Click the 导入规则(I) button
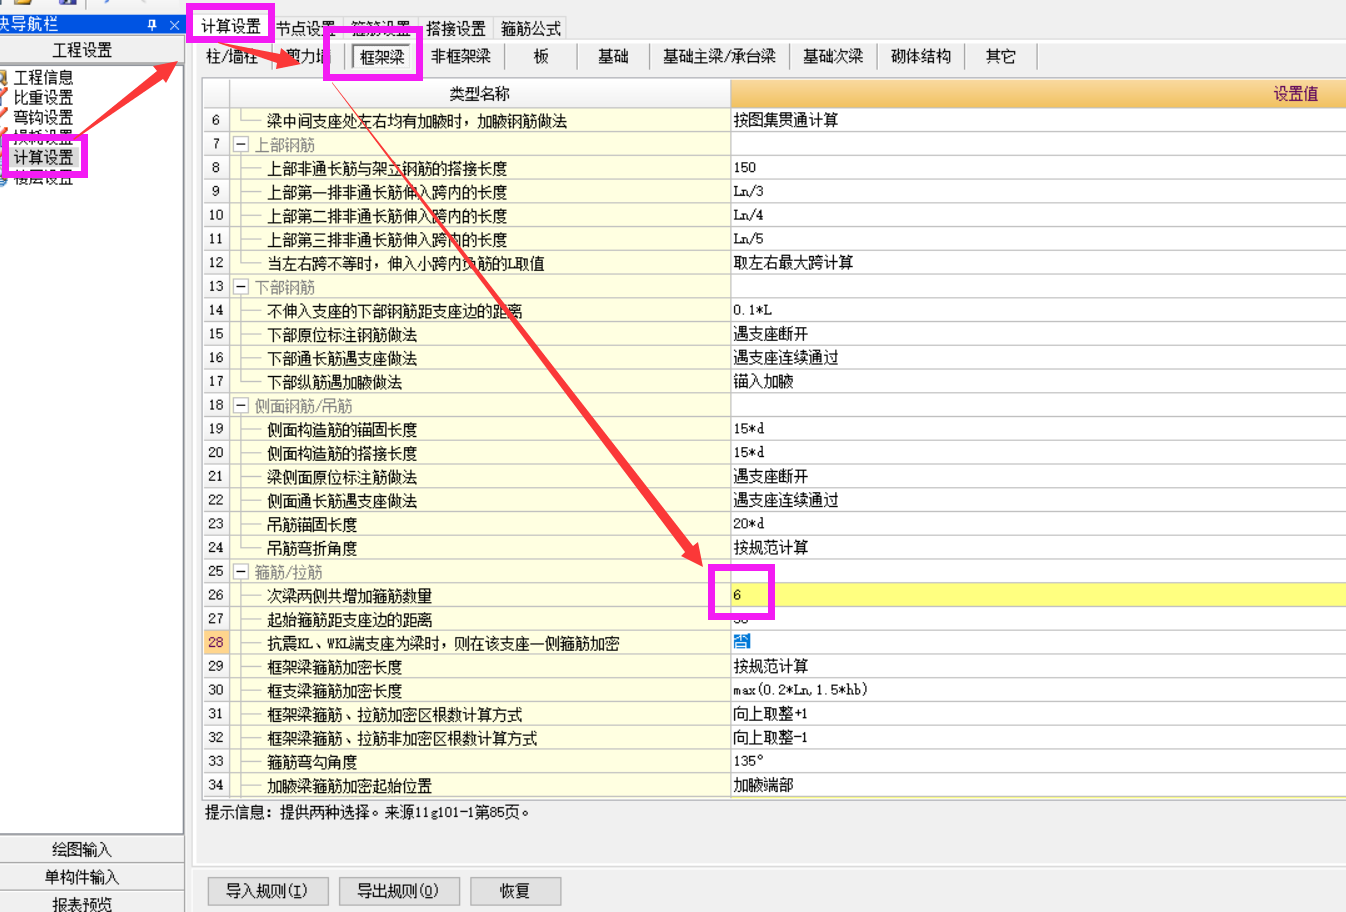Screen dimensions: 1346x912 pyautogui.click(x=267, y=891)
